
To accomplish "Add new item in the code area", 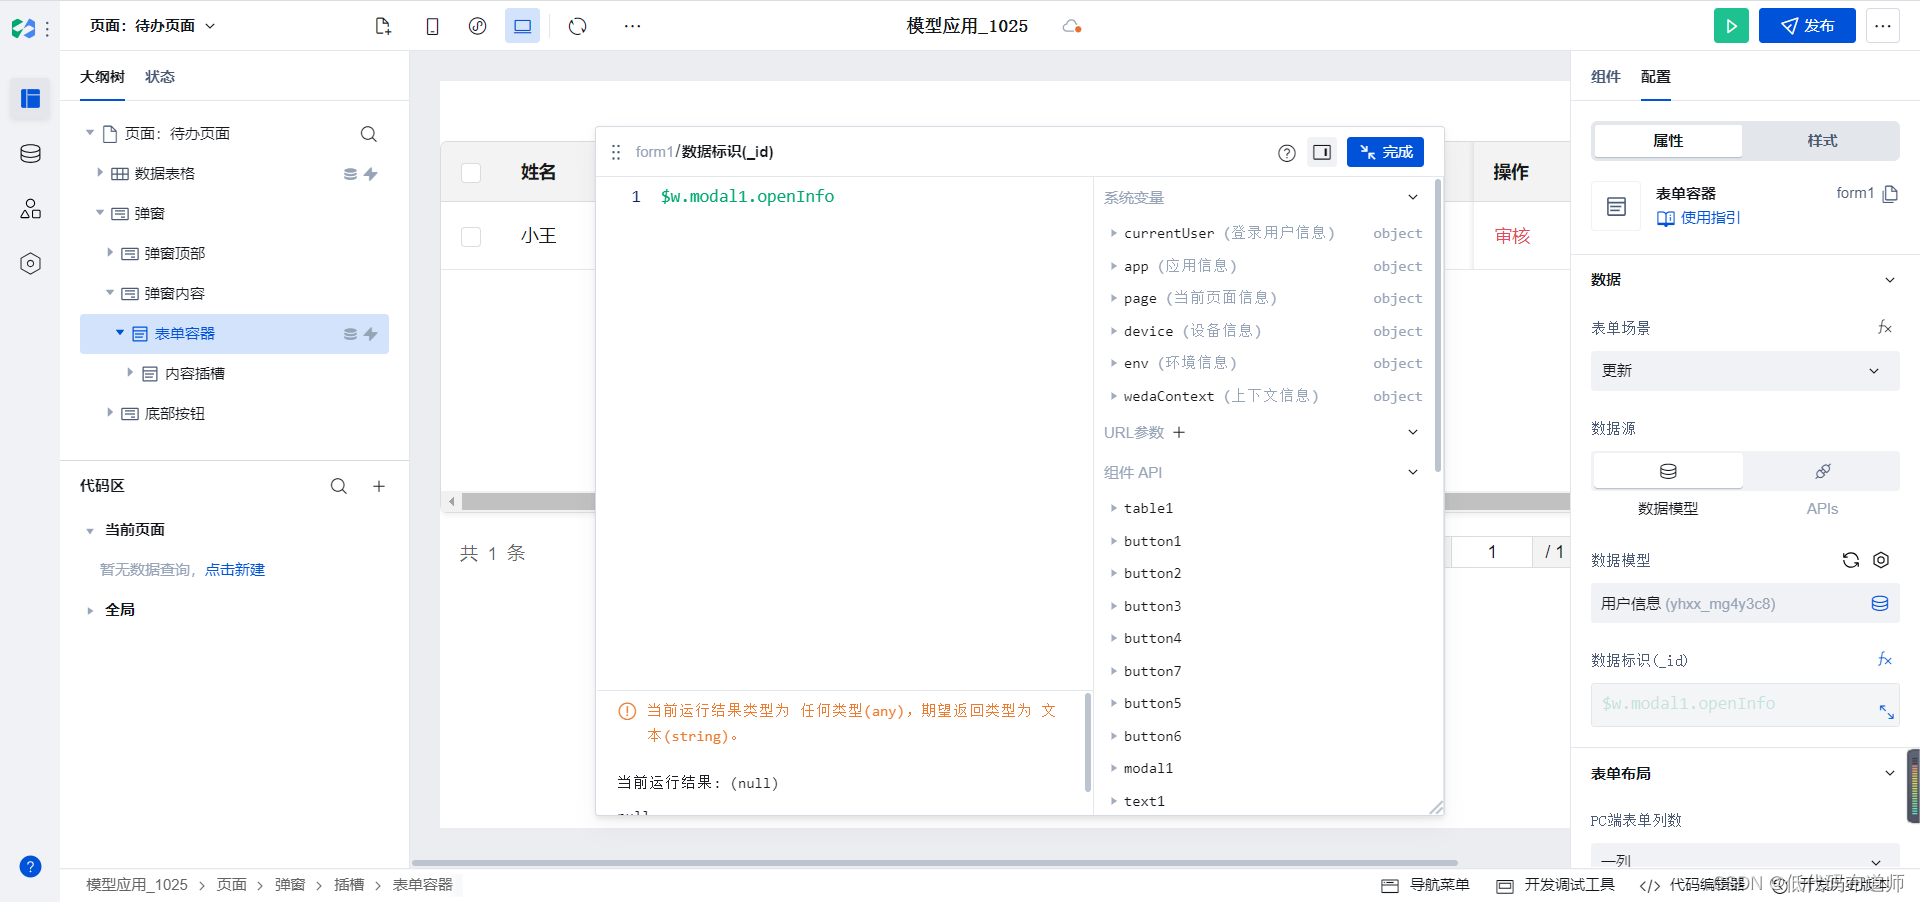I will (x=379, y=486).
